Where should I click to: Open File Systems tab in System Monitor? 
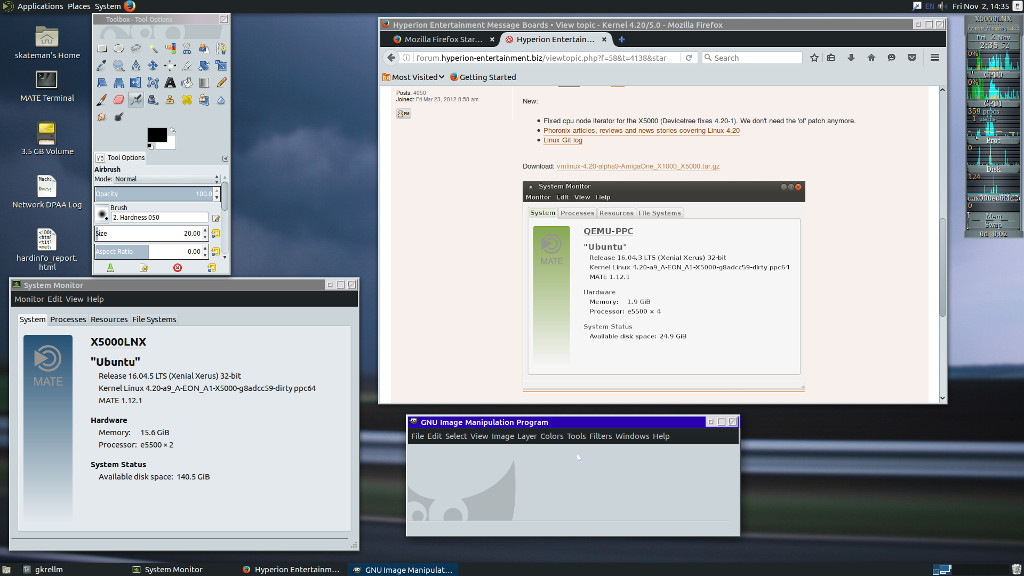pos(154,319)
